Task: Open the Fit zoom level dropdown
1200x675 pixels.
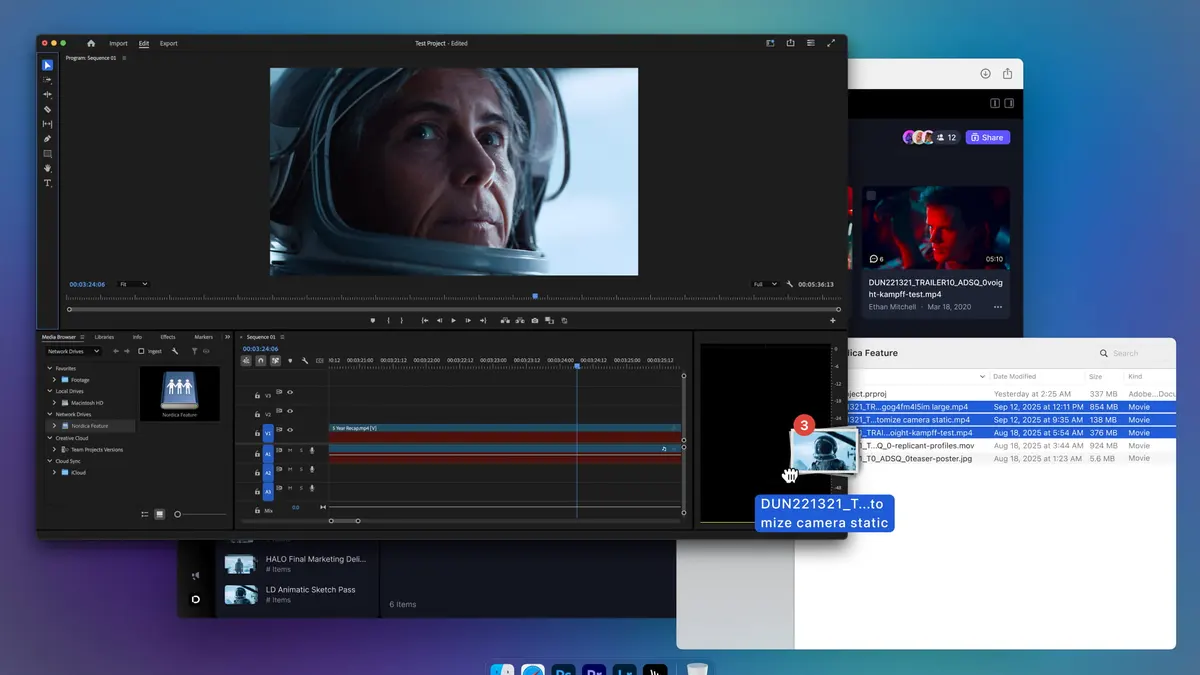Action: (x=134, y=284)
